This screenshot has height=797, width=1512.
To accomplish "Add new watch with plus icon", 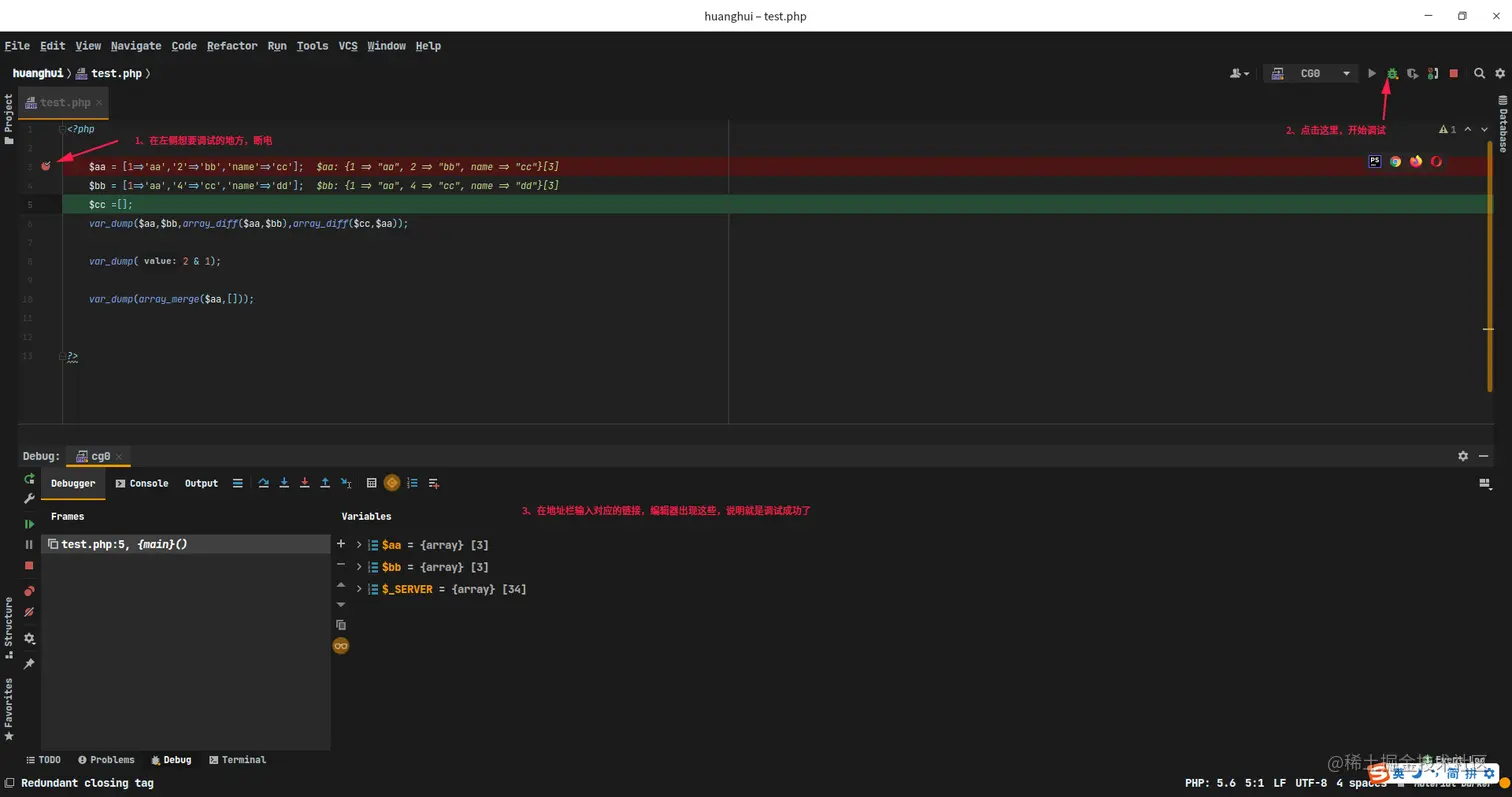I will tap(341, 544).
